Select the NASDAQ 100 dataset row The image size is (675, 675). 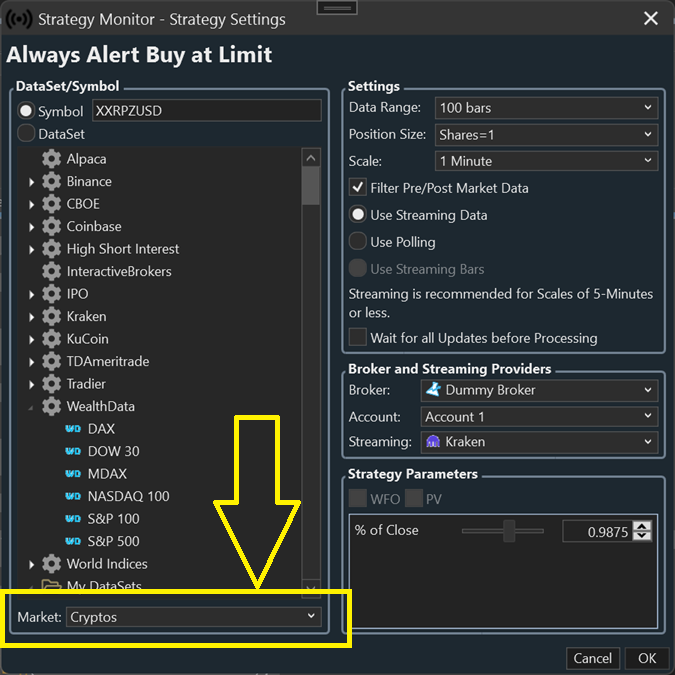point(128,496)
